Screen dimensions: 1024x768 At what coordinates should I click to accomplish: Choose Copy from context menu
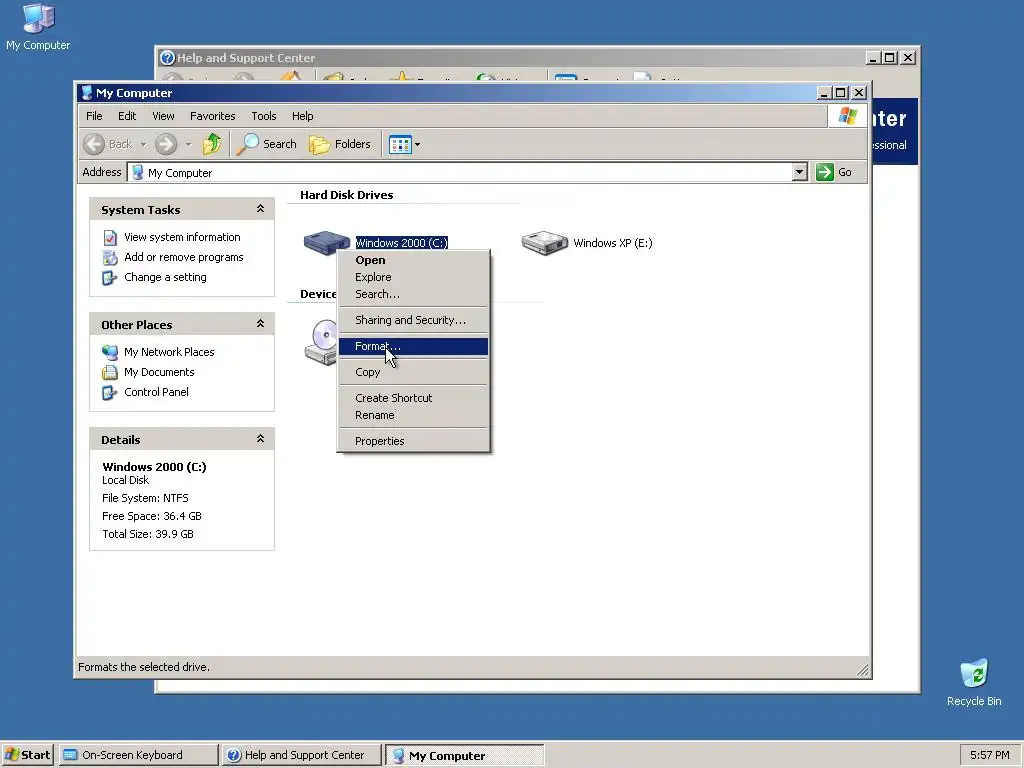[x=413, y=372]
